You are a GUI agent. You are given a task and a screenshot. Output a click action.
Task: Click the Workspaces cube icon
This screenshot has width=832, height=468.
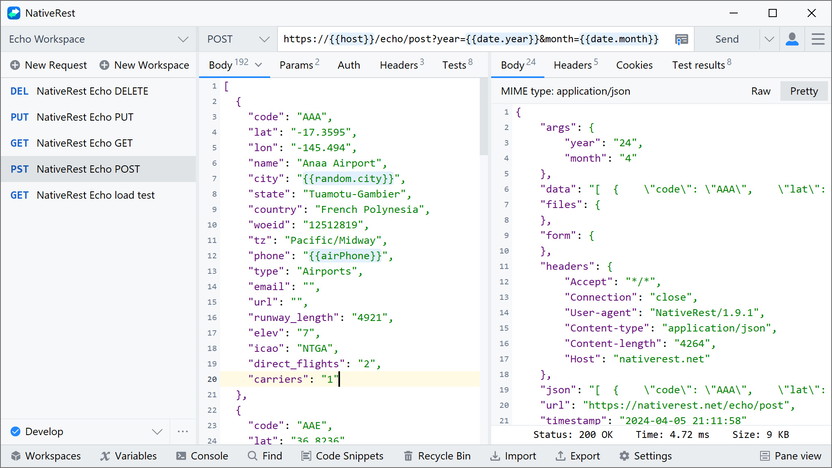16,456
